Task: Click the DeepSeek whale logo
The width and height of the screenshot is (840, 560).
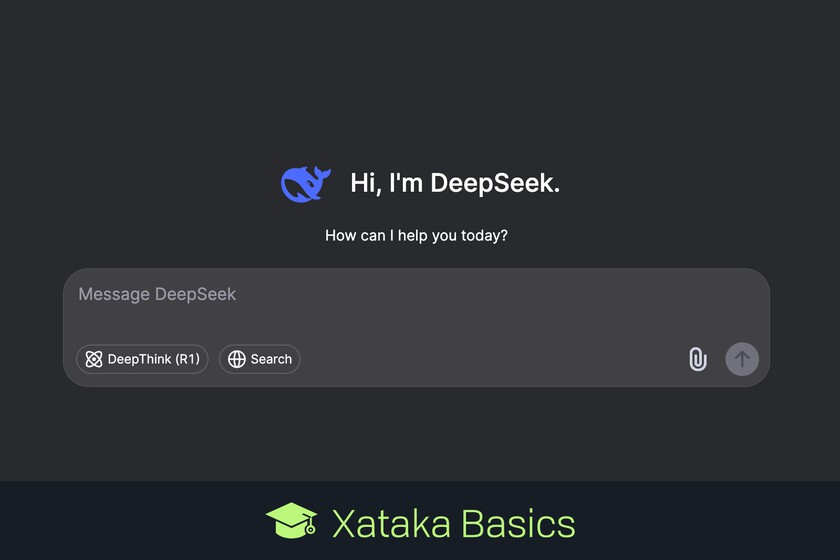Action: (301, 184)
